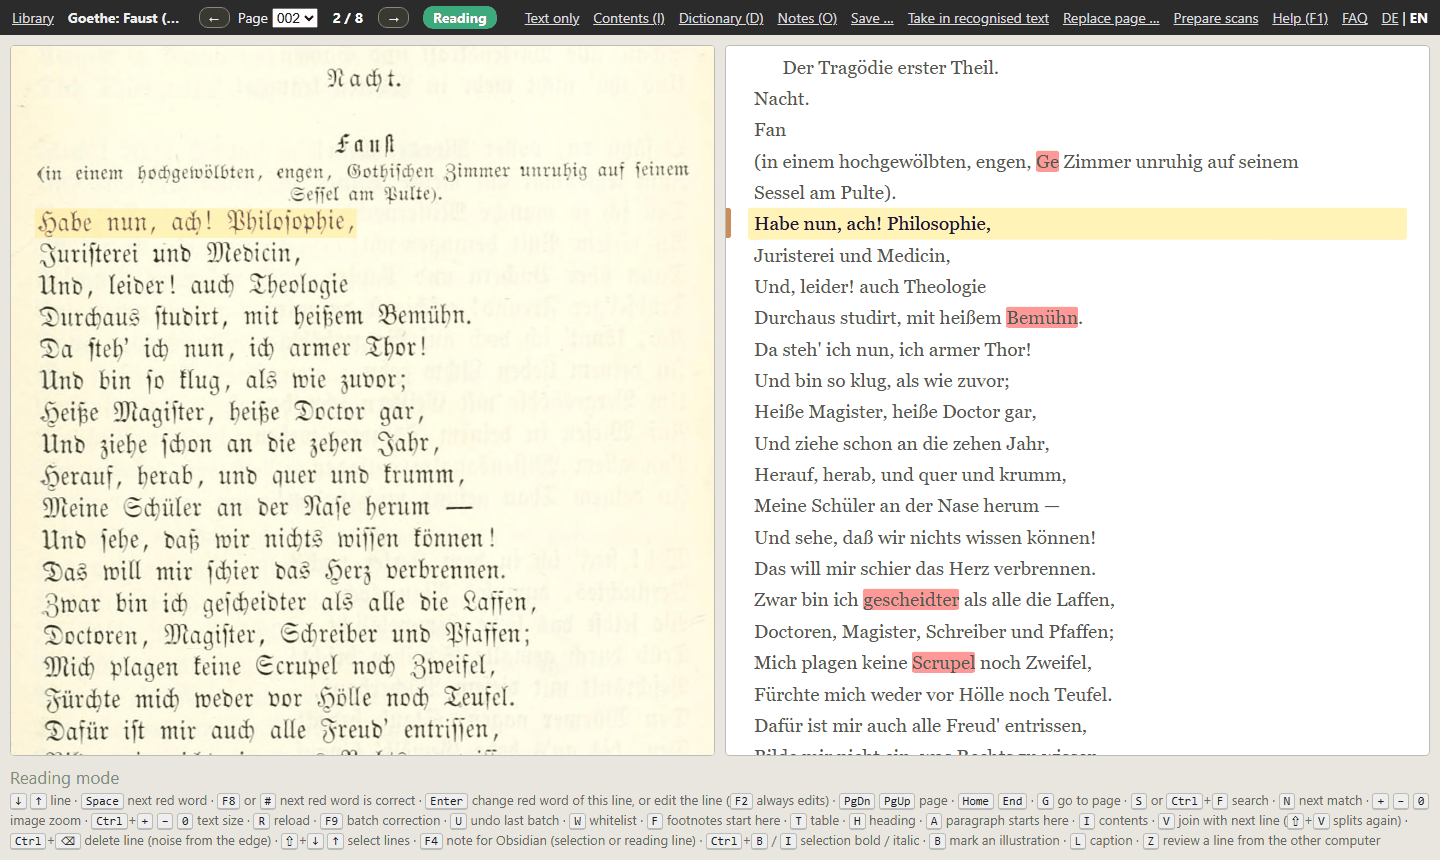Select transcribed line Dafür ist mir auch alle Freud' entrissen,
The height and width of the screenshot is (860, 1440).
pos(920,726)
